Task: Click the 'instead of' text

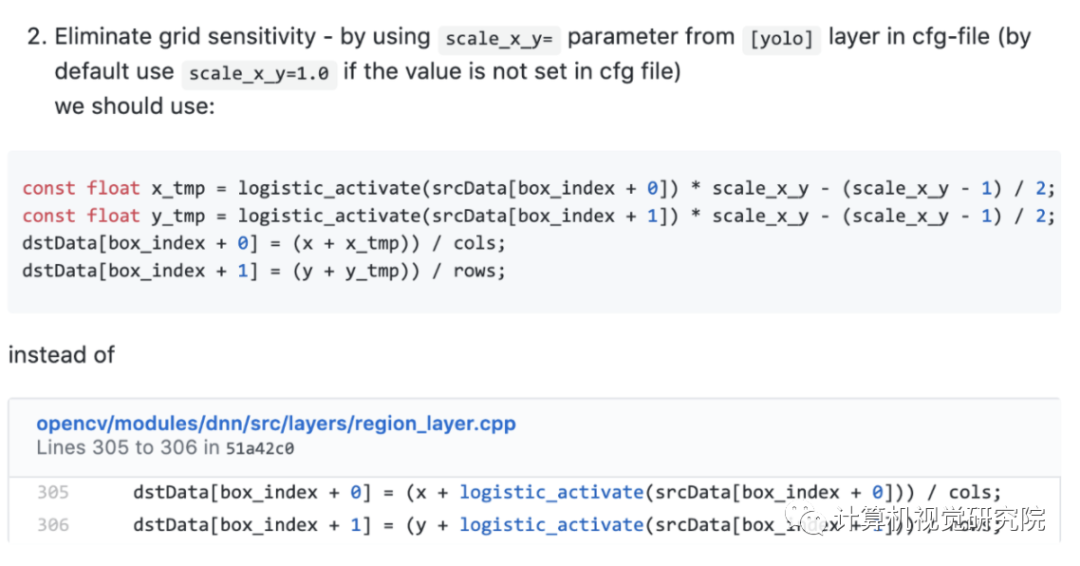Action: (61, 355)
